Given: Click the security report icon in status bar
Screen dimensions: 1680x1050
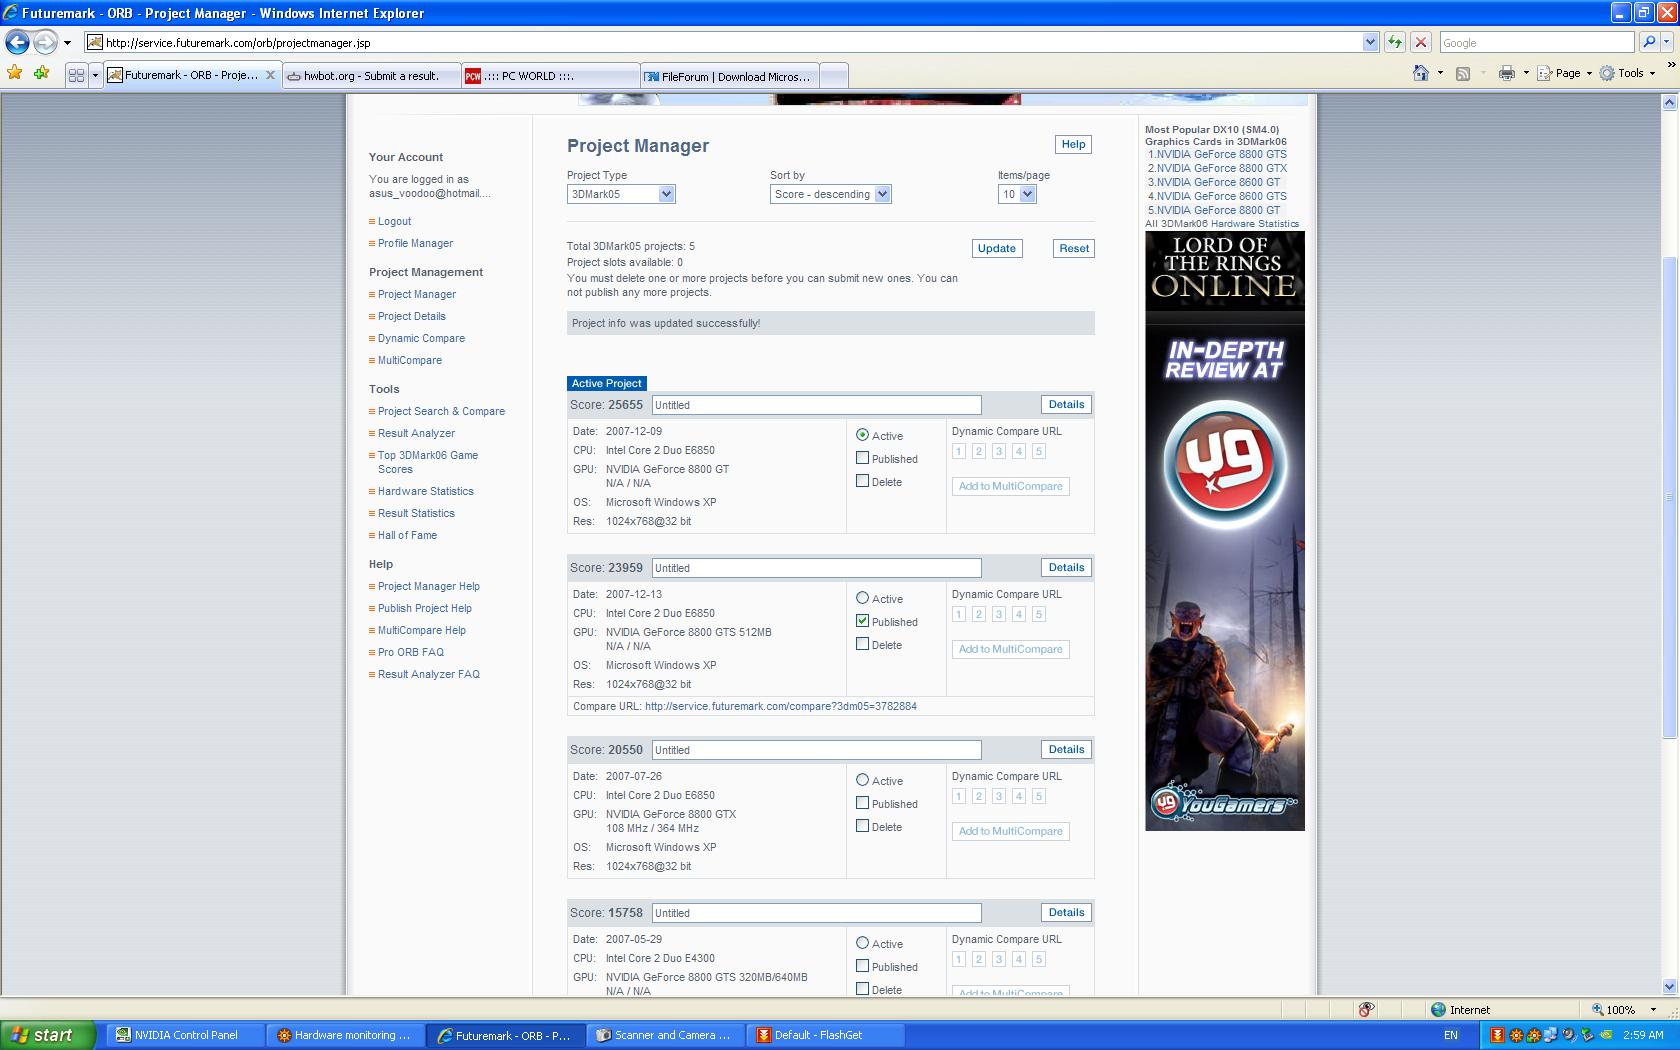Looking at the screenshot, I should (x=1367, y=1009).
